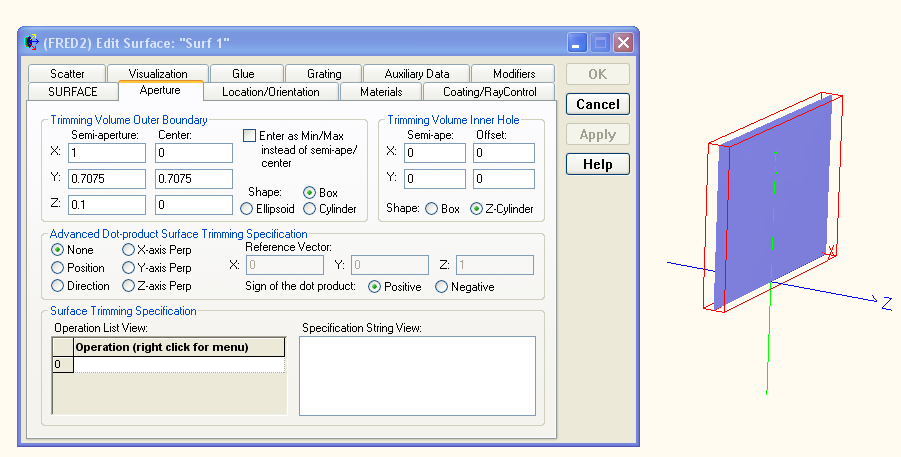
Task: Click row 0 in Operation List View
Action: point(180,365)
